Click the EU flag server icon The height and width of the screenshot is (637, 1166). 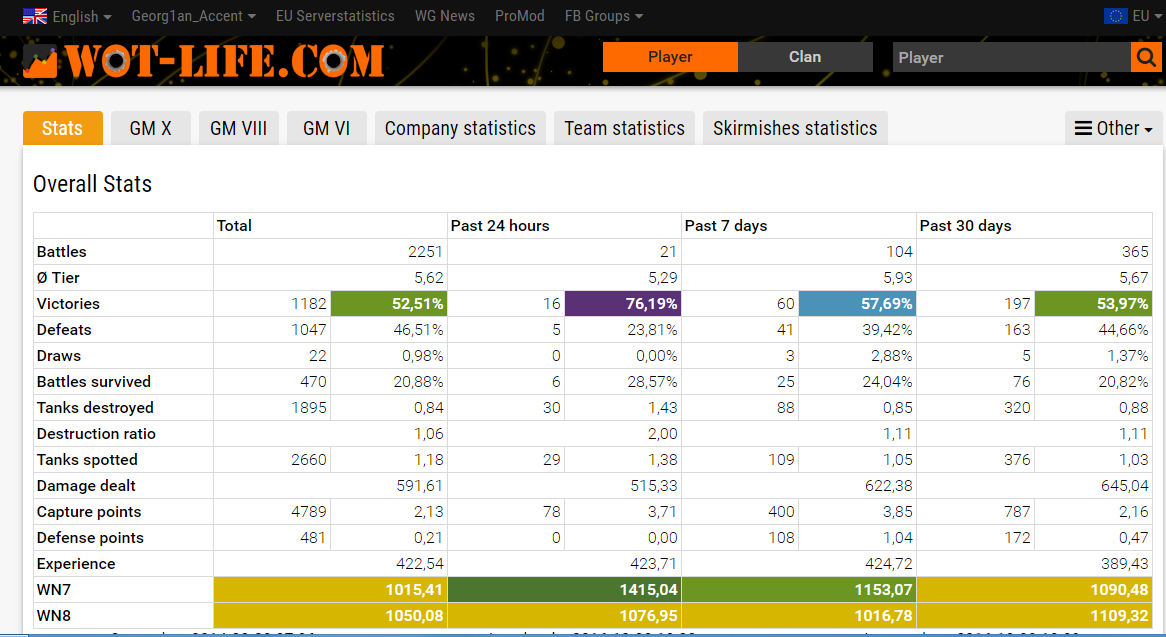click(1115, 16)
